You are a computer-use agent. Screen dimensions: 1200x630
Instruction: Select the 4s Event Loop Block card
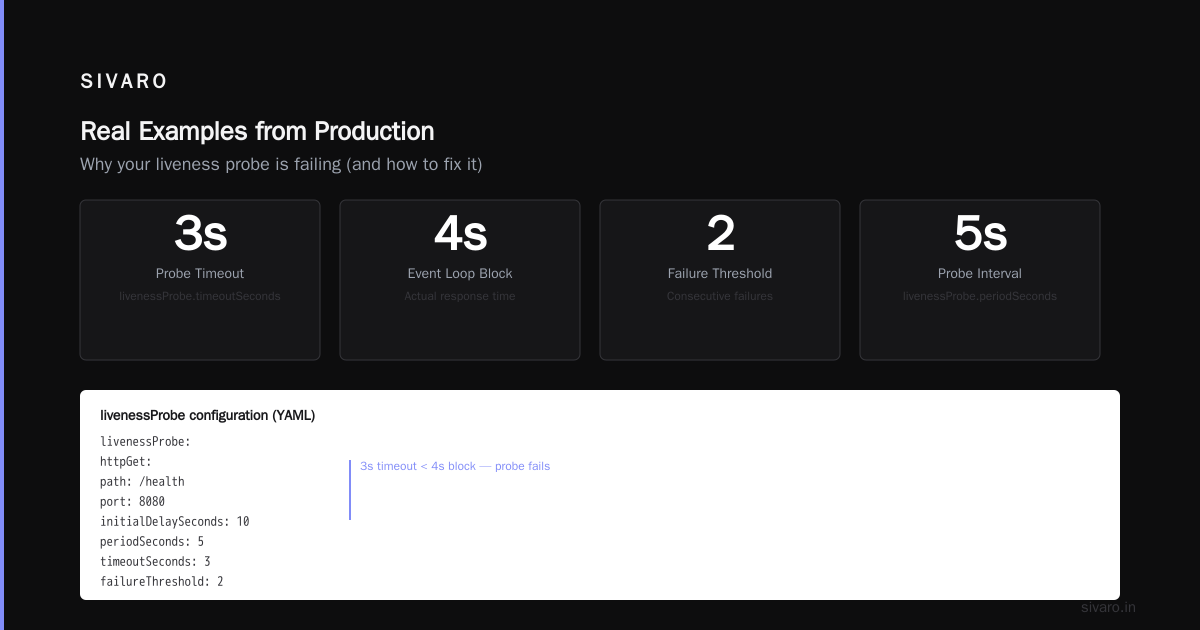pos(460,280)
